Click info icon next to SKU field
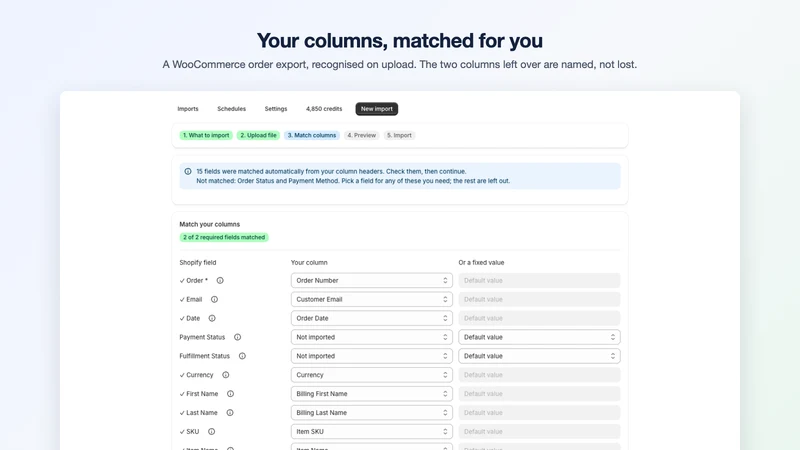Screen dimensions: 800x450 pyautogui.click(x=211, y=432)
